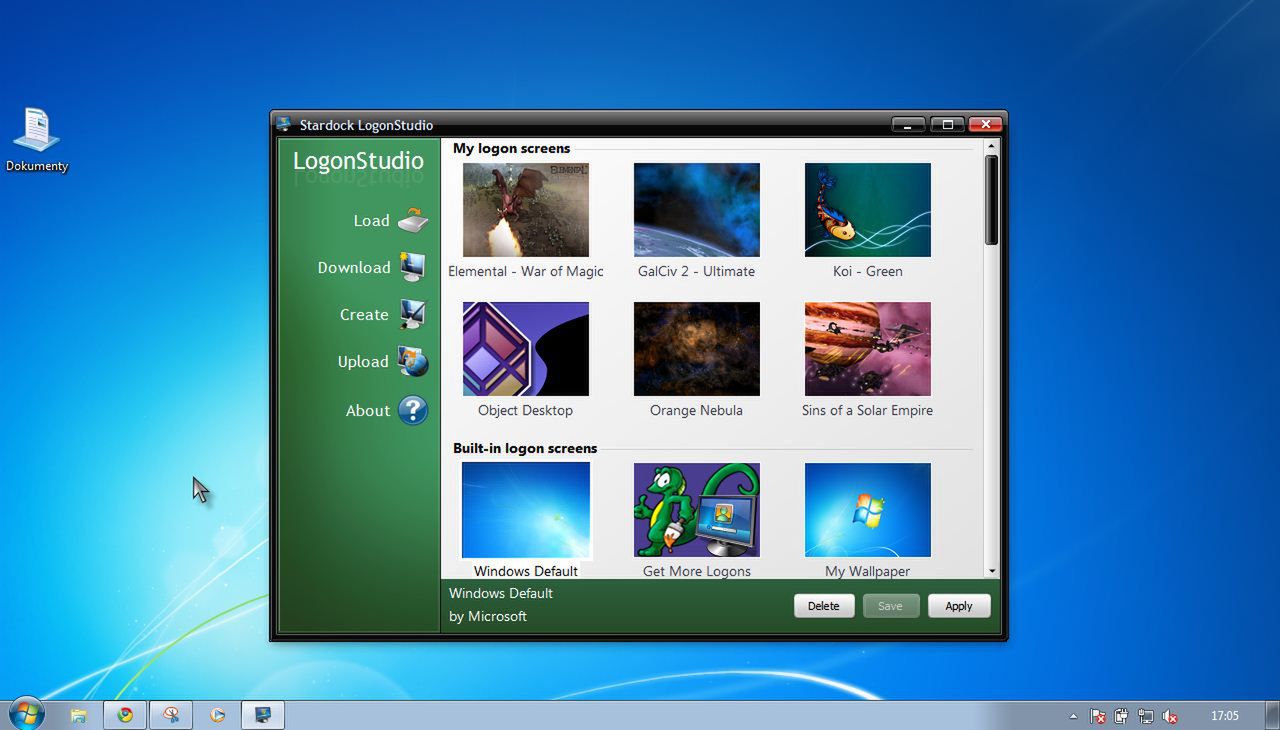Click the Upload globe icon

click(x=413, y=361)
